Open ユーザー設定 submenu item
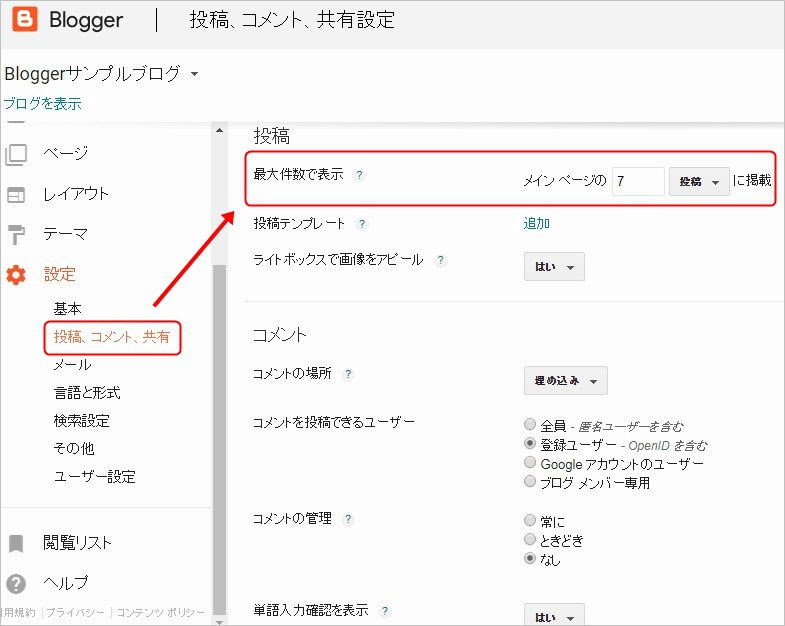Image resolution: width=785 pixels, height=626 pixels. (95, 477)
